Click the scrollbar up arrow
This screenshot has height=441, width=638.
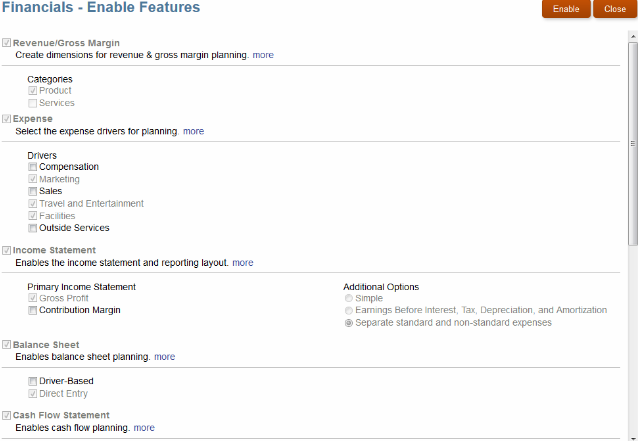pos(633,36)
